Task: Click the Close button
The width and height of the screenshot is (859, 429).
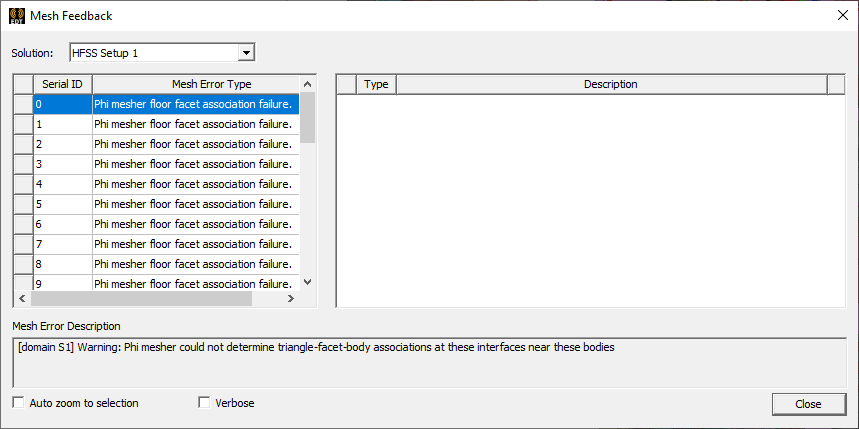Action: pos(808,404)
